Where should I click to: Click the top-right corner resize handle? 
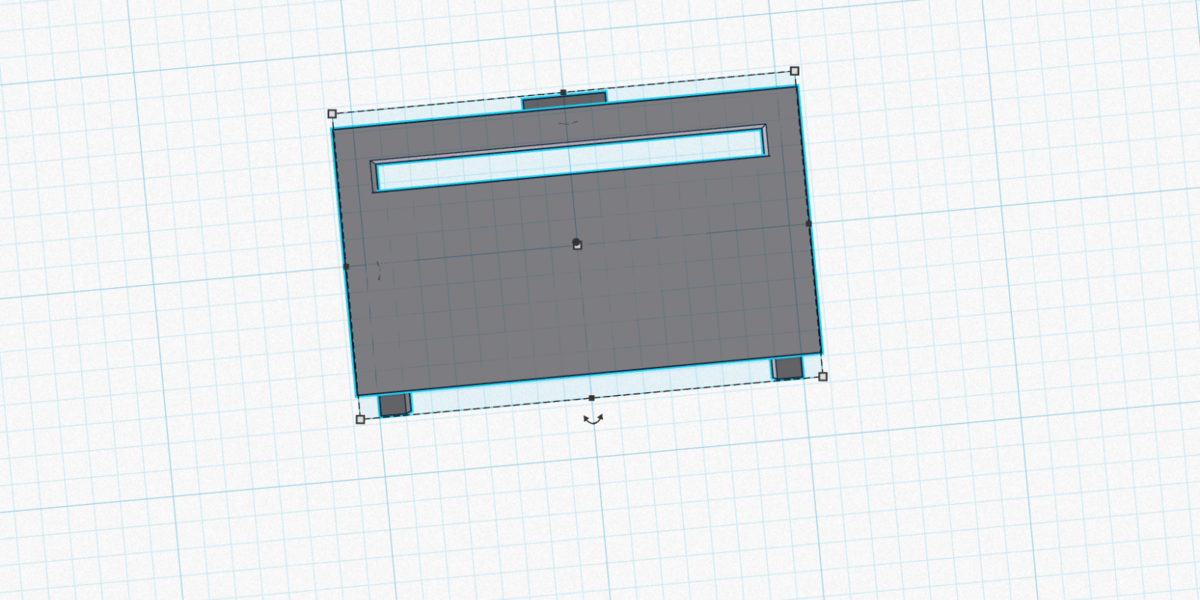point(795,71)
